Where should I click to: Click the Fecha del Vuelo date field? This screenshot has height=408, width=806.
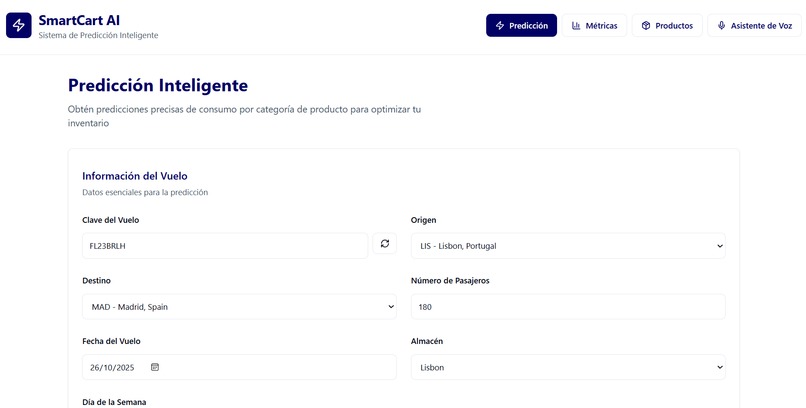point(239,367)
